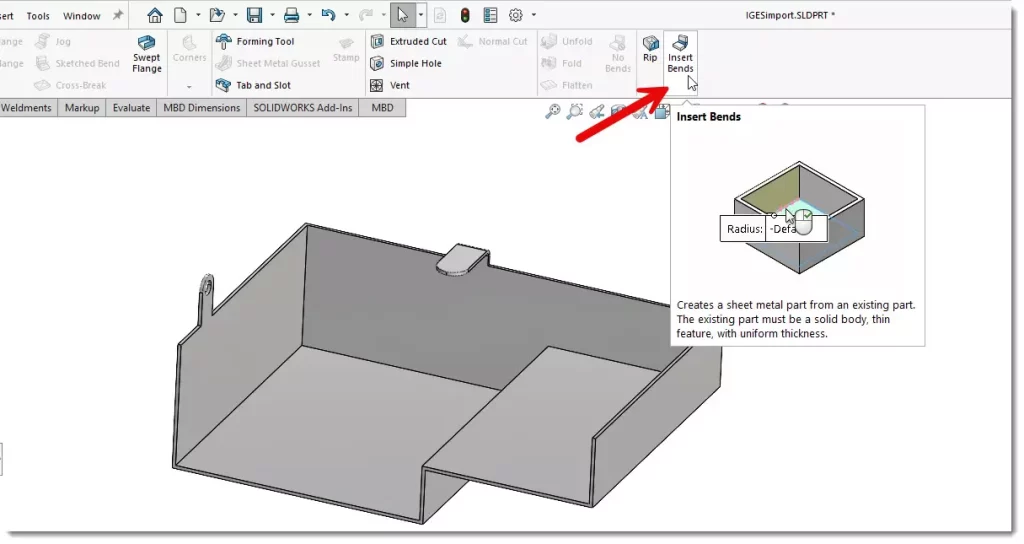This screenshot has width=1024, height=544.
Task: Switch to the Weldments tab
Action: point(27,108)
